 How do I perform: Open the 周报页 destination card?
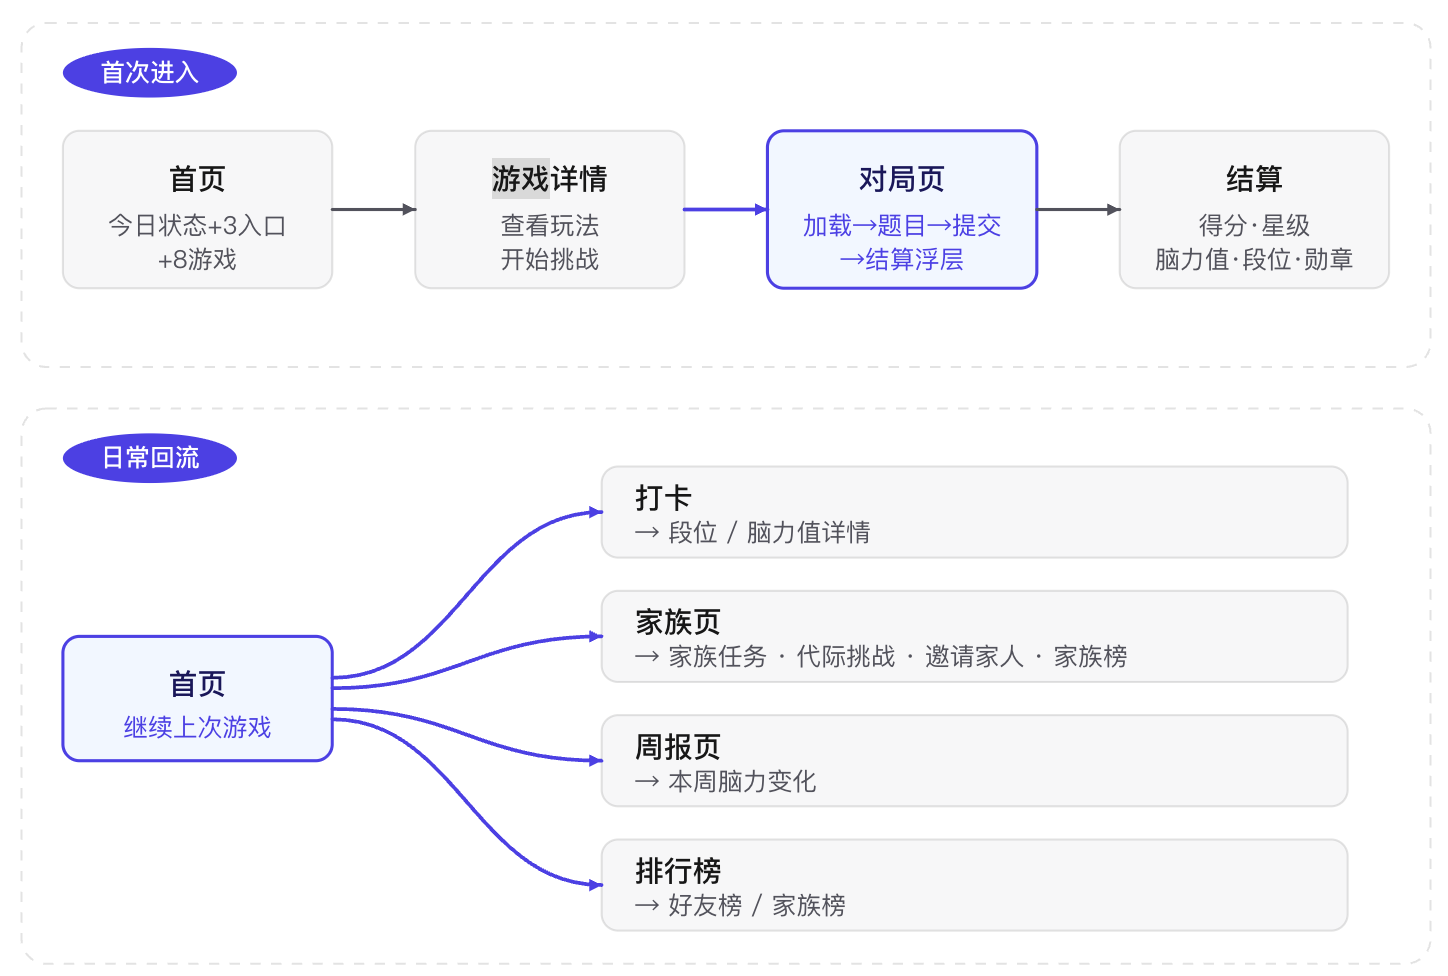point(974,761)
